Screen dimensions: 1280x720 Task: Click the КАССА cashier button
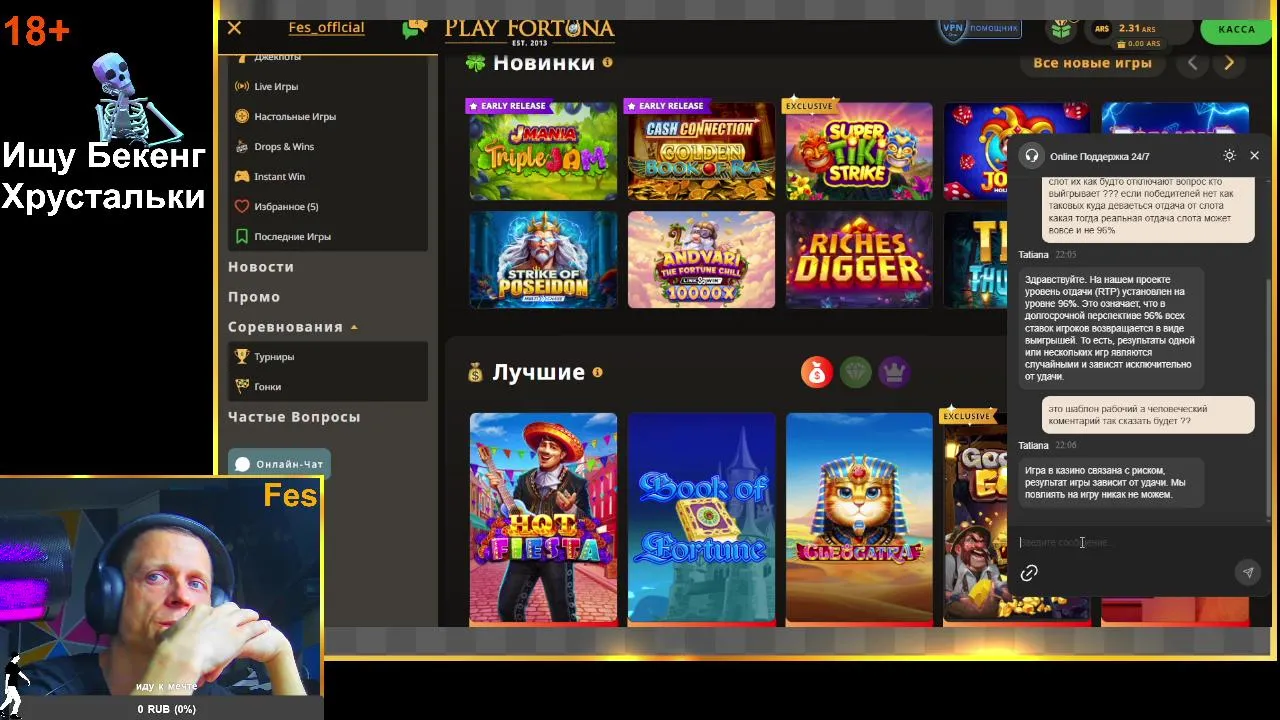click(x=1236, y=29)
